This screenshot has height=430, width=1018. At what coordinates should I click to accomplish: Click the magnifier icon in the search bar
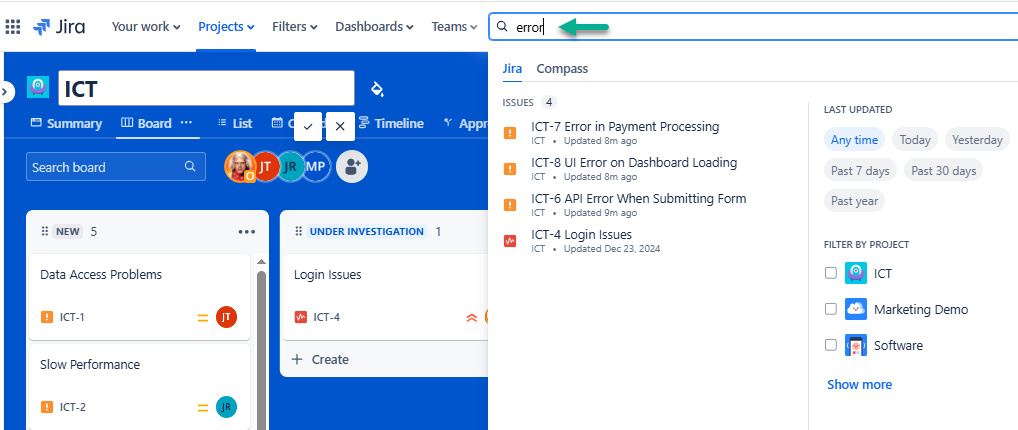coord(501,27)
